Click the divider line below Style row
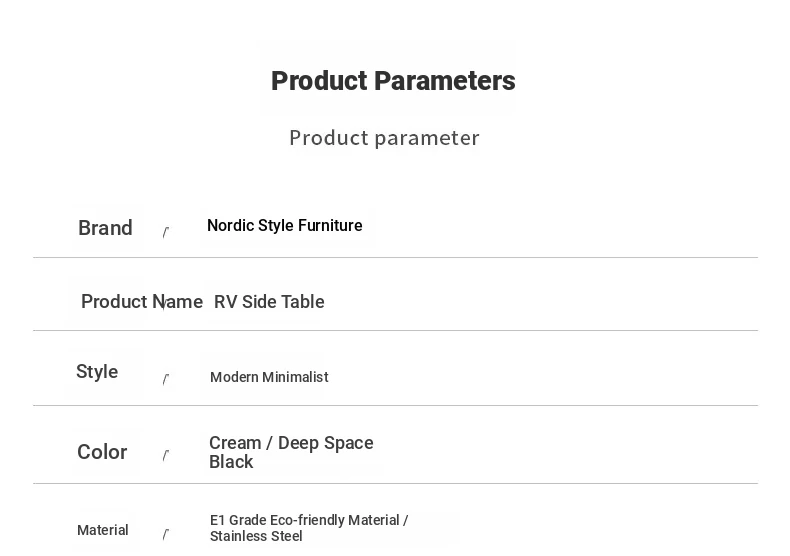Screen dimensions: 790x556 point(396,405)
